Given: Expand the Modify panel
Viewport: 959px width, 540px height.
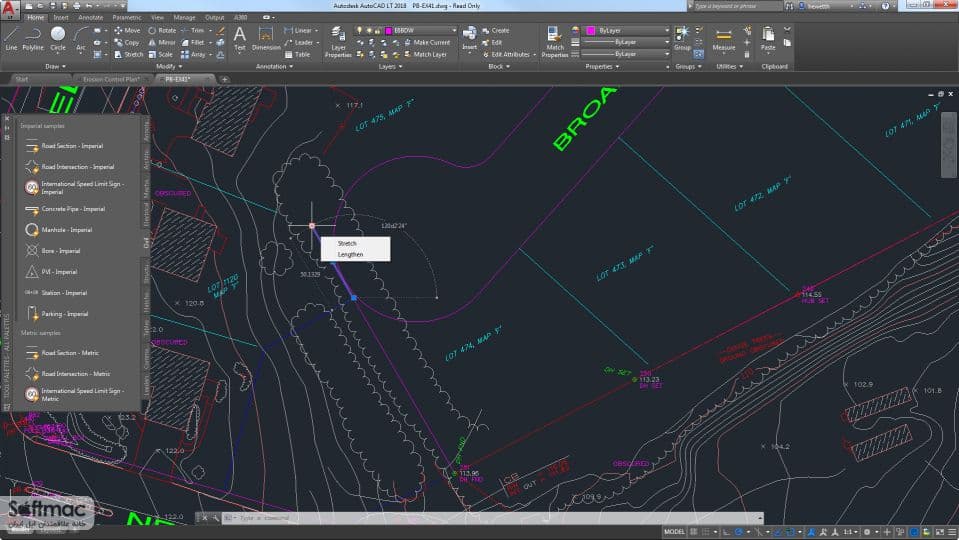Looking at the screenshot, I should (169, 66).
